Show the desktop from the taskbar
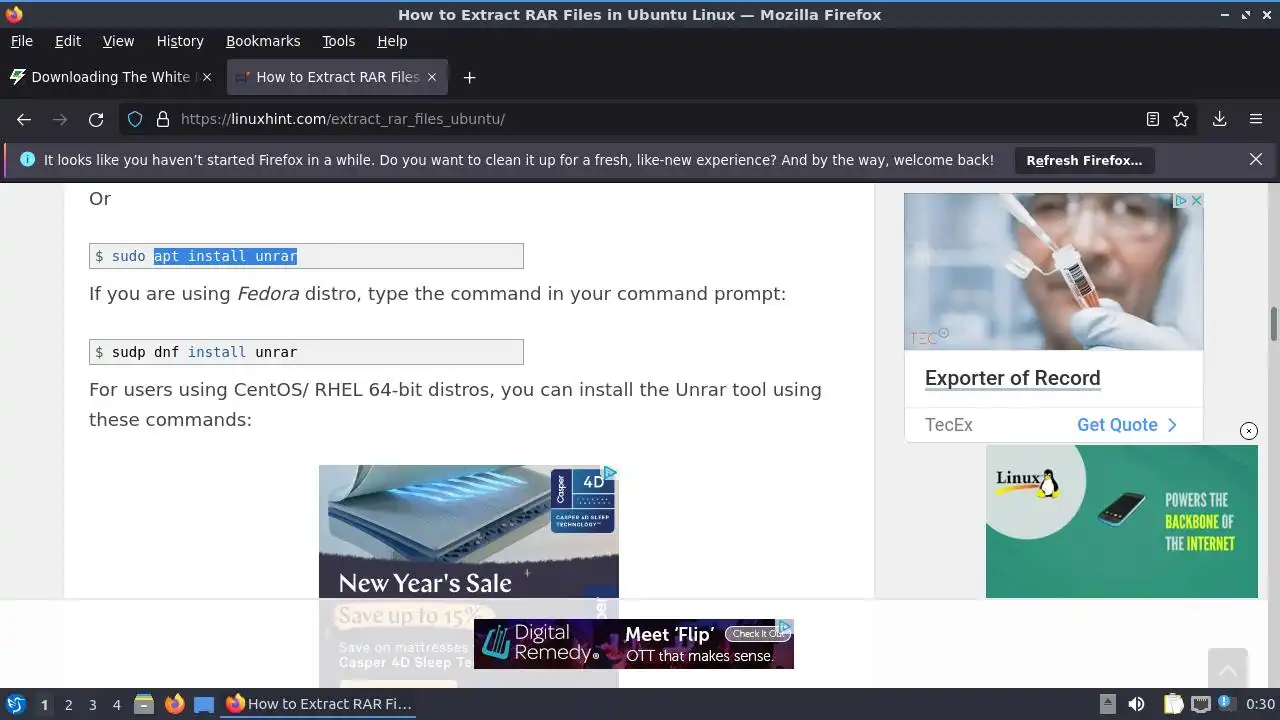The height and width of the screenshot is (720, 1280). pyautogui.click(x=204, y=704)
